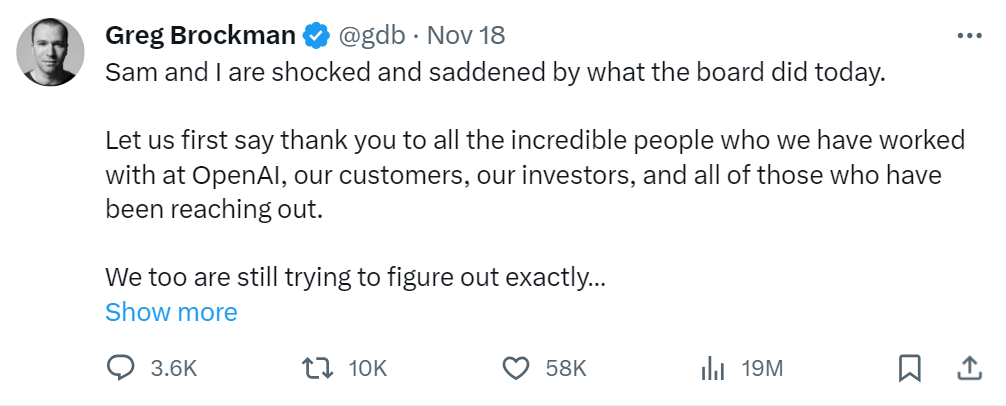Click the share upload arrow icon

[x=968, y=368]
